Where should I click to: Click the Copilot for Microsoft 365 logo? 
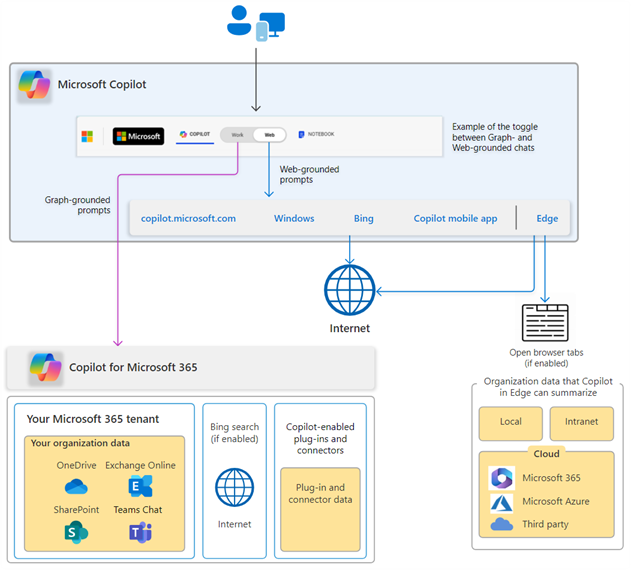tap(45, 367)
